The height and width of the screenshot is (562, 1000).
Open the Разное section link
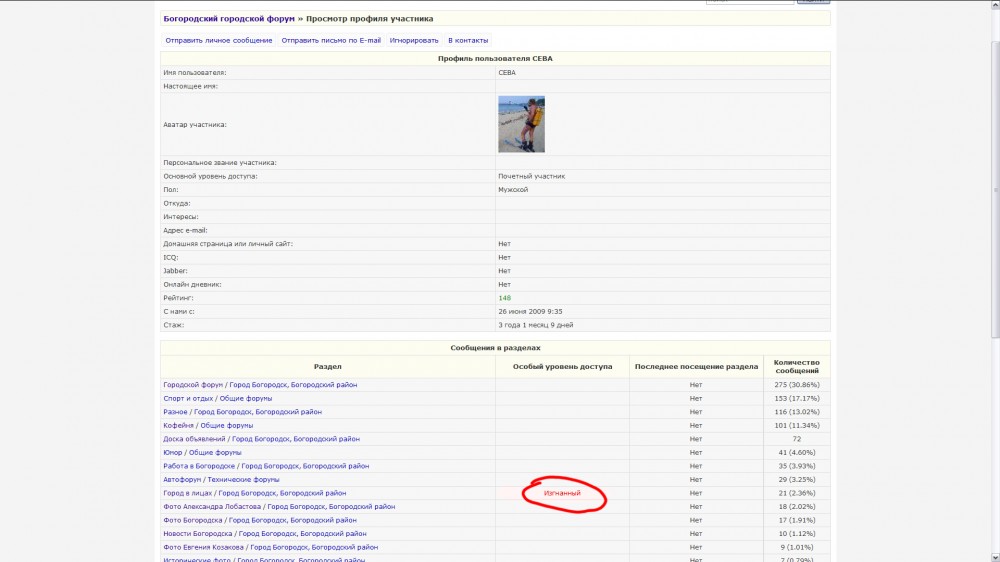tap(174, 412)
